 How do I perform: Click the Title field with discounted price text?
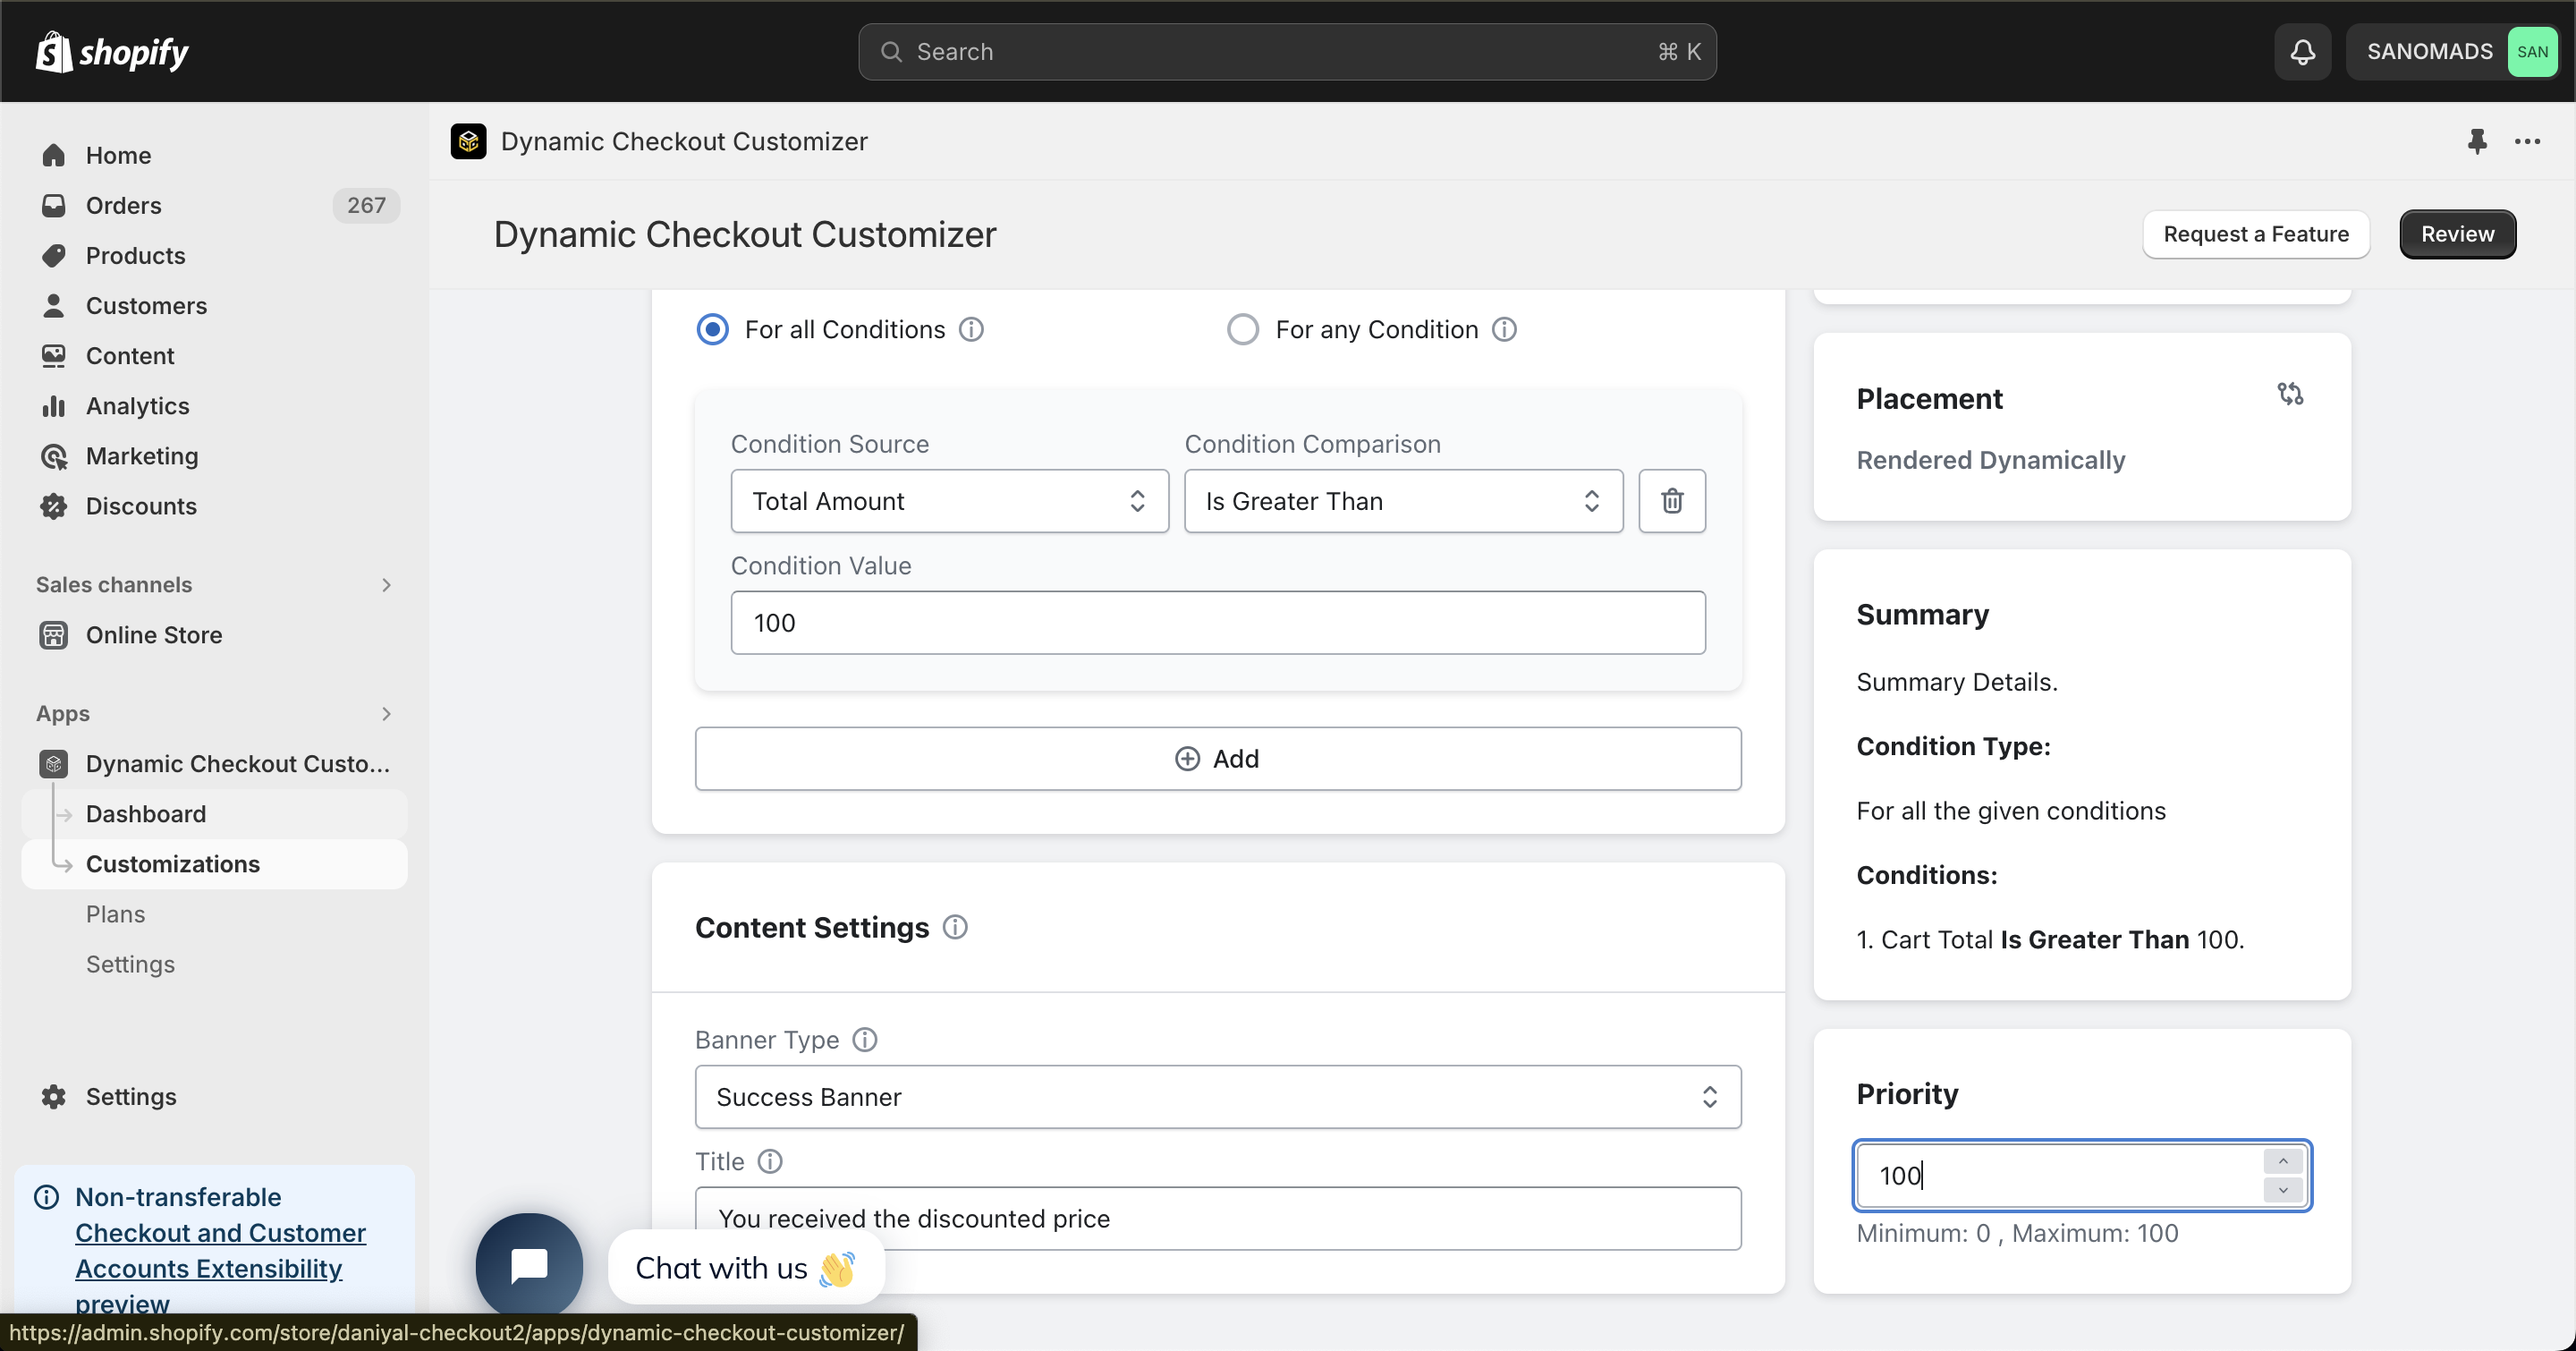coord(1217,1218)
